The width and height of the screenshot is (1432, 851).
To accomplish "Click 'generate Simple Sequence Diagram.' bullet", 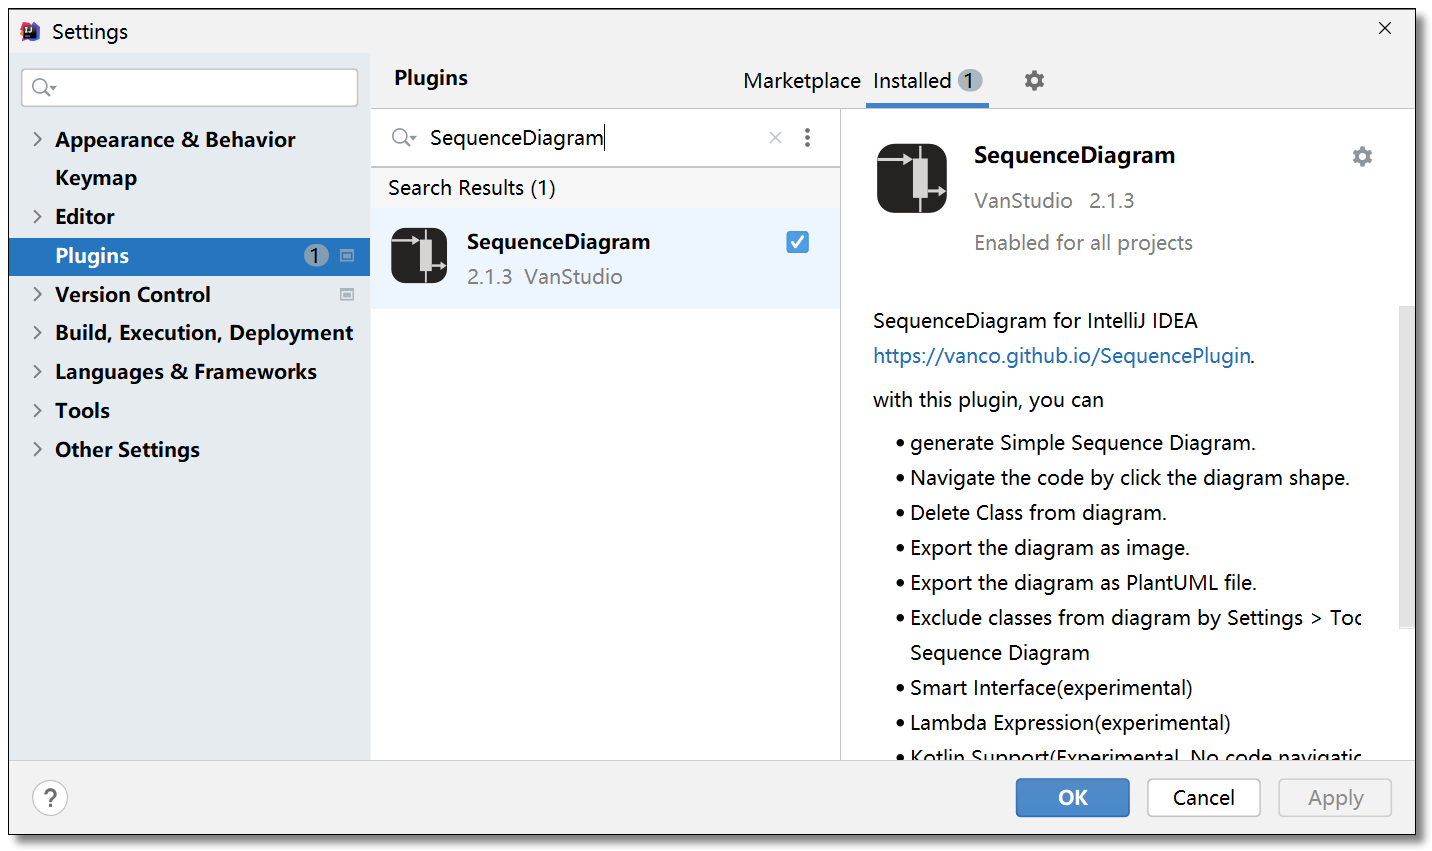I will point(1083,443).
